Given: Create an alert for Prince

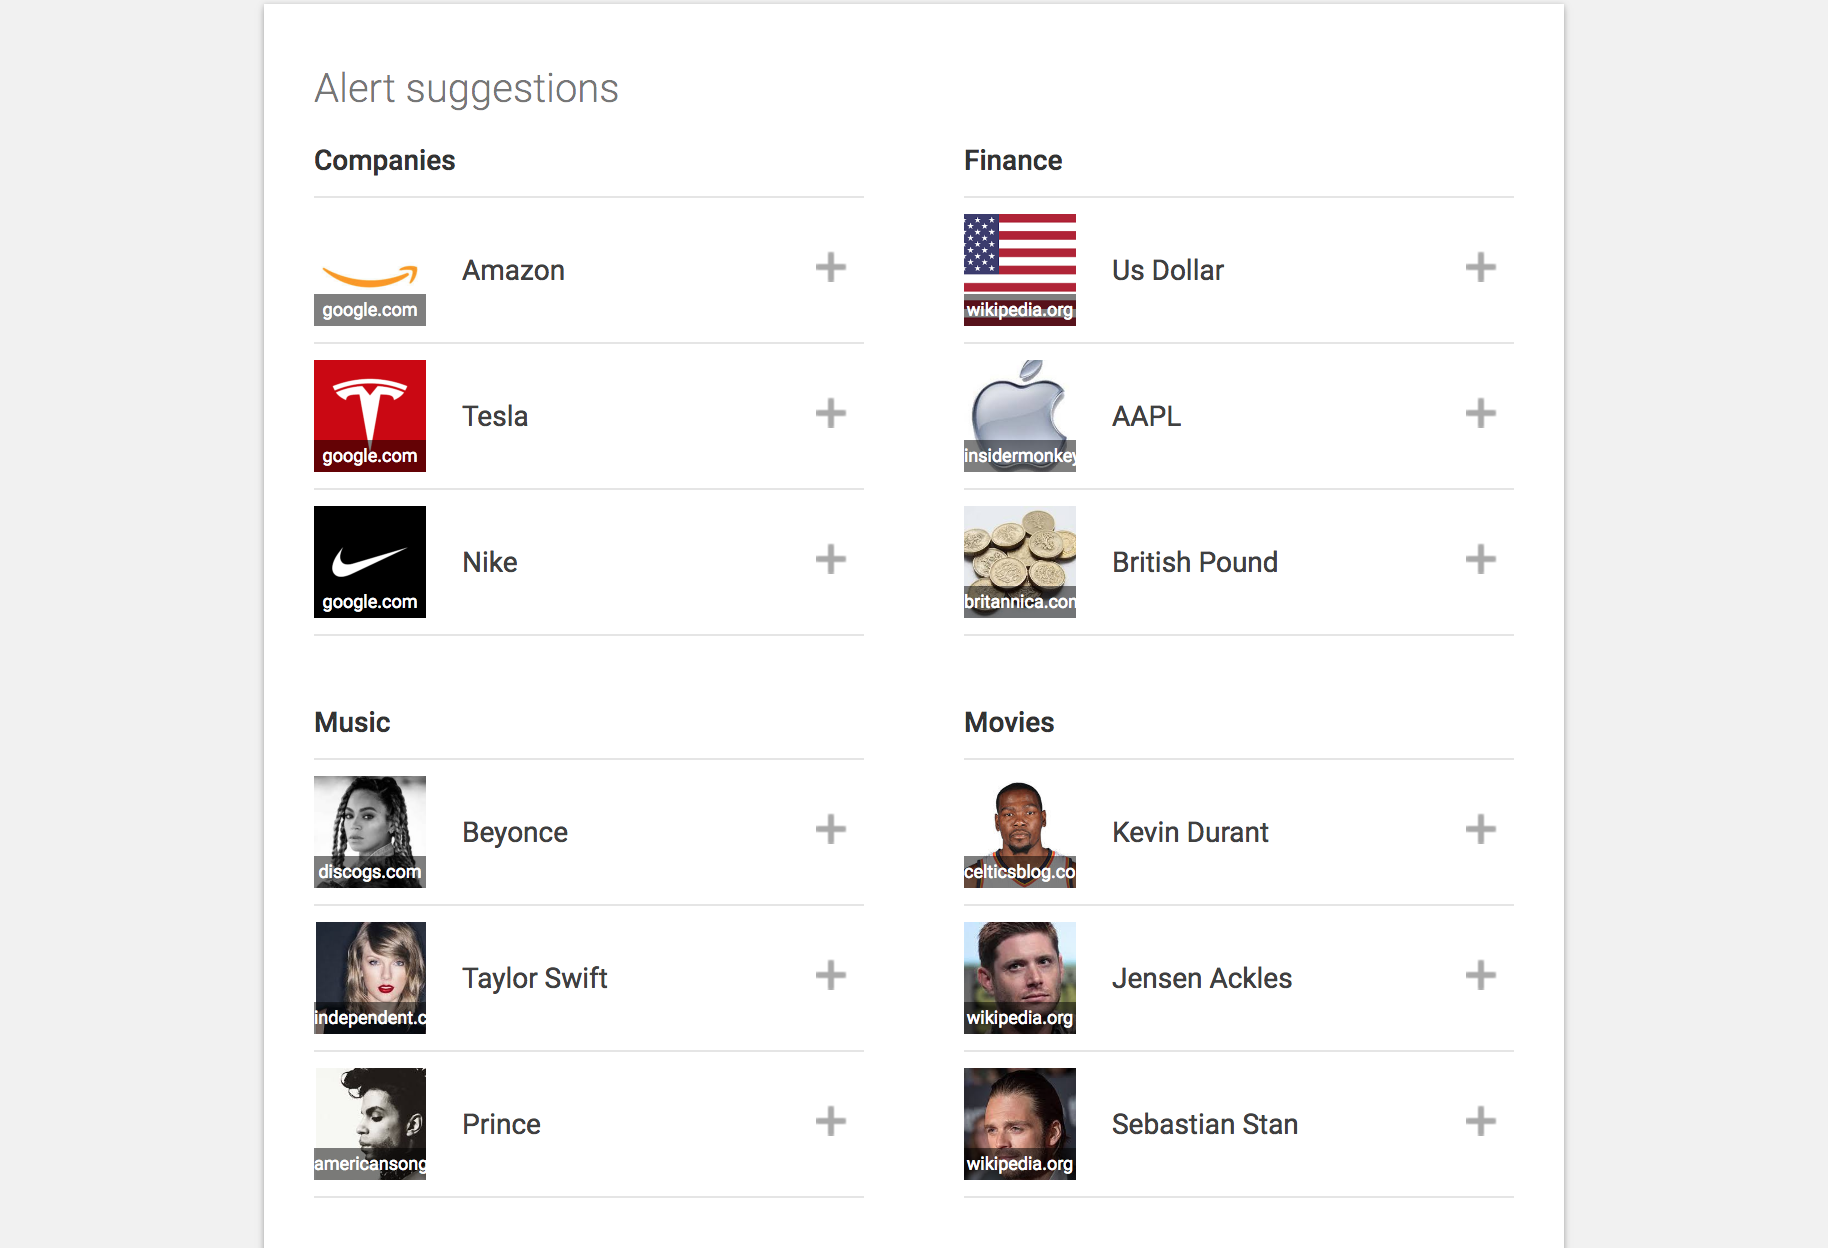Looking at the screenshot, I should pos(830,1122).
